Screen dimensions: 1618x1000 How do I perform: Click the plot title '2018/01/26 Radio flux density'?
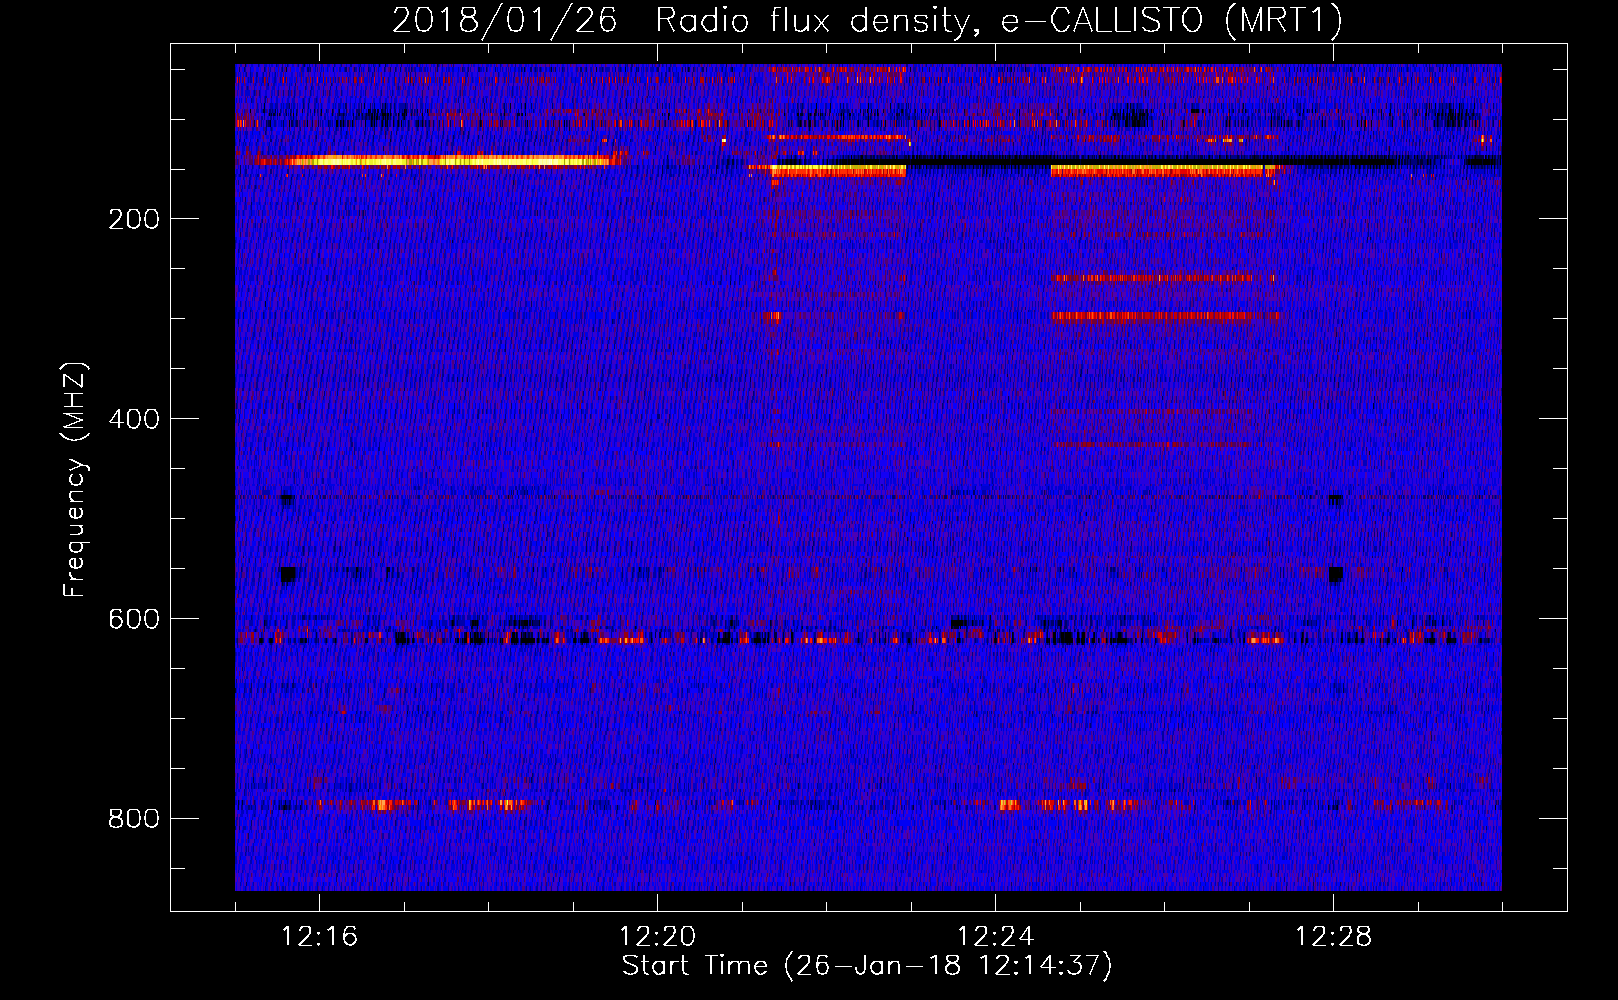pyautogui.click(x=867, y=21)
